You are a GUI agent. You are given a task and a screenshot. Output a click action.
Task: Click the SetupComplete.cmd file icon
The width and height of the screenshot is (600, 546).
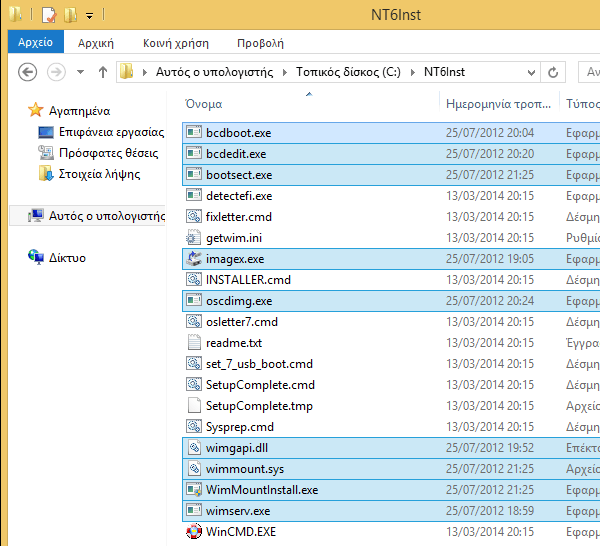click(194, 385)
